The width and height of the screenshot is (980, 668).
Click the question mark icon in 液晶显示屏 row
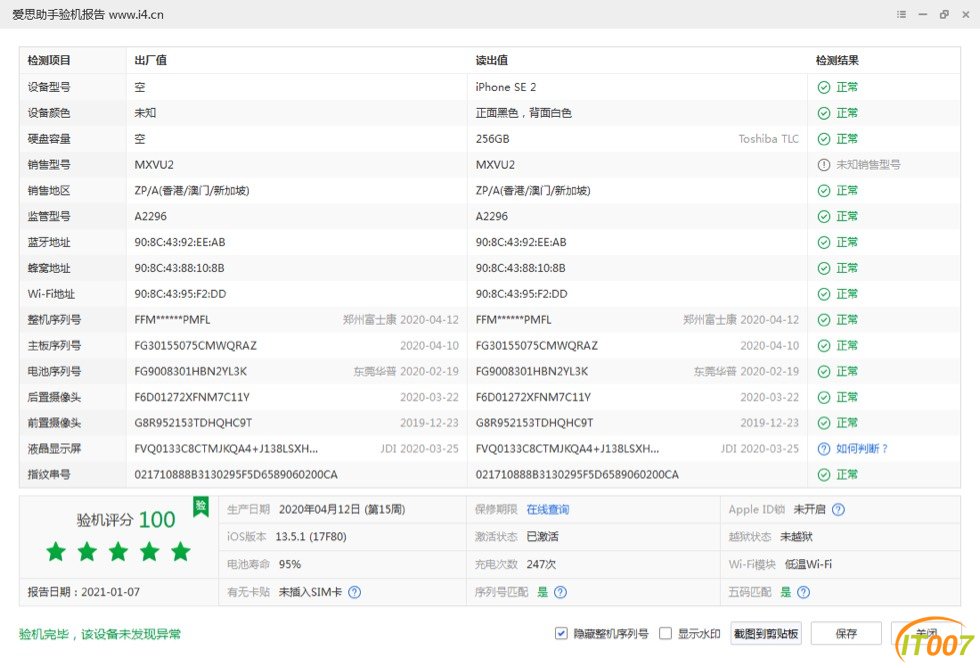(x=824, y=449)
